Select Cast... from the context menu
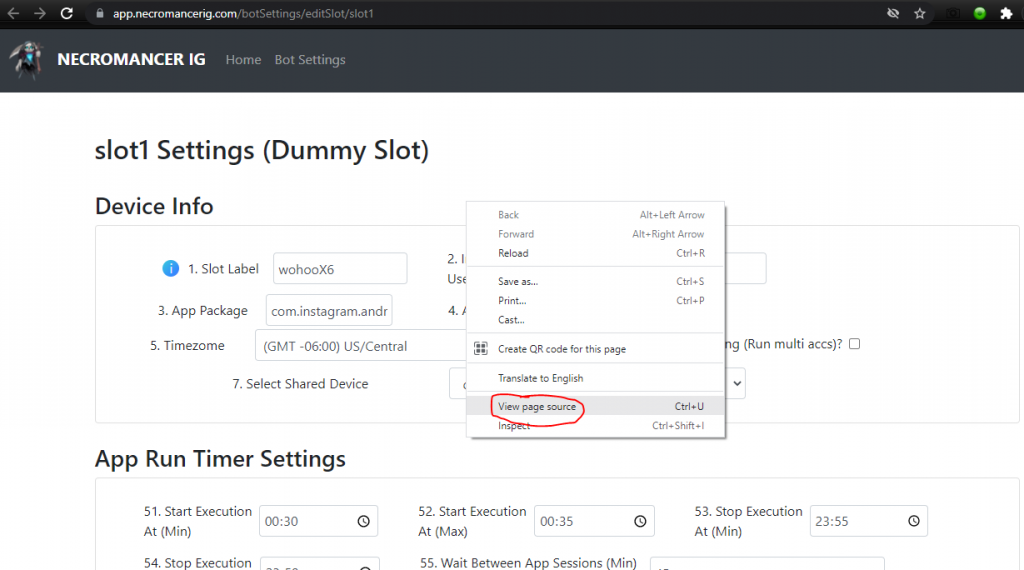1024x570 pixels. click(x=596, y=320)
